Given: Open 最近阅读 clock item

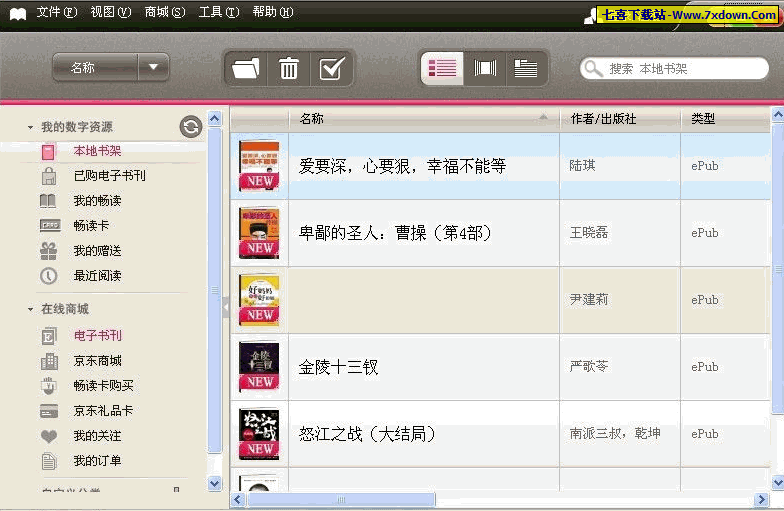Looking at the screenshot, I should (97, 276).
